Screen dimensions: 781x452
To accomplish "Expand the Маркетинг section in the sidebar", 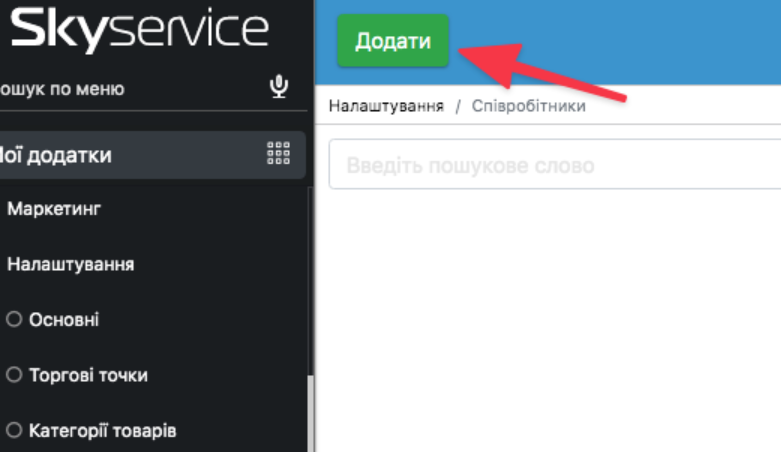I will [x=54, y=209].
